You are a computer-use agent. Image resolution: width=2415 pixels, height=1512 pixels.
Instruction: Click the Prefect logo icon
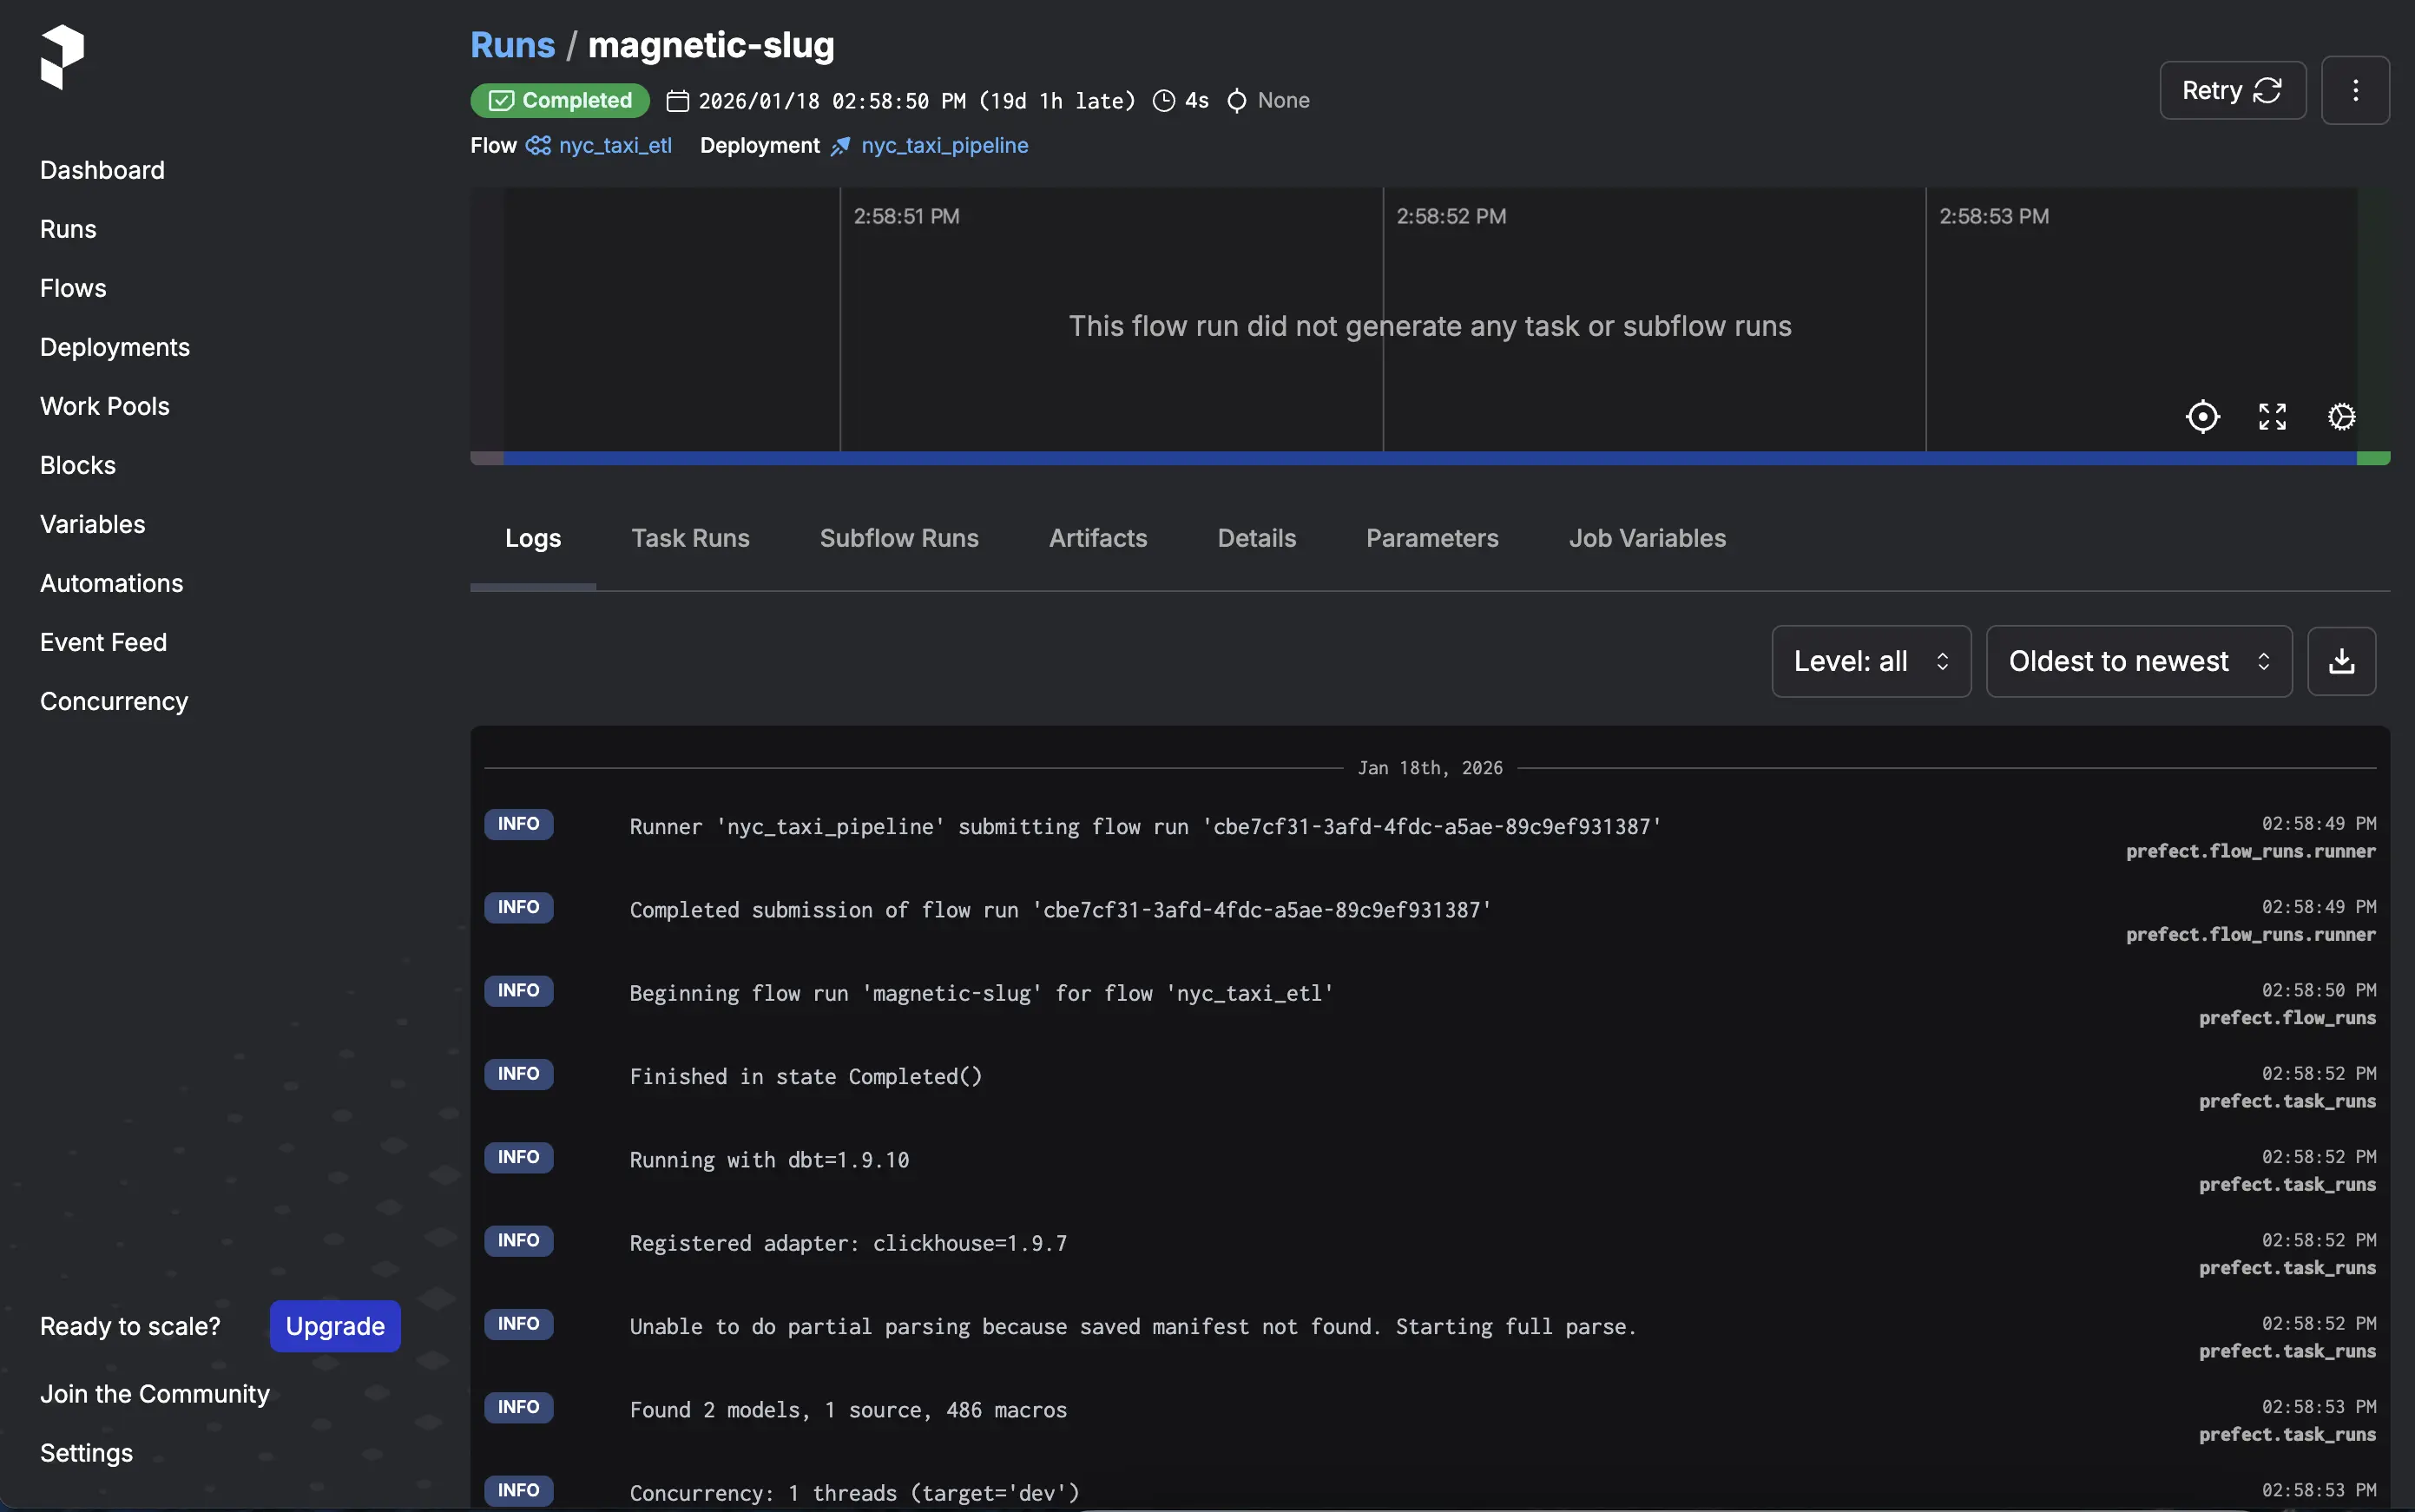pos(62,57)
